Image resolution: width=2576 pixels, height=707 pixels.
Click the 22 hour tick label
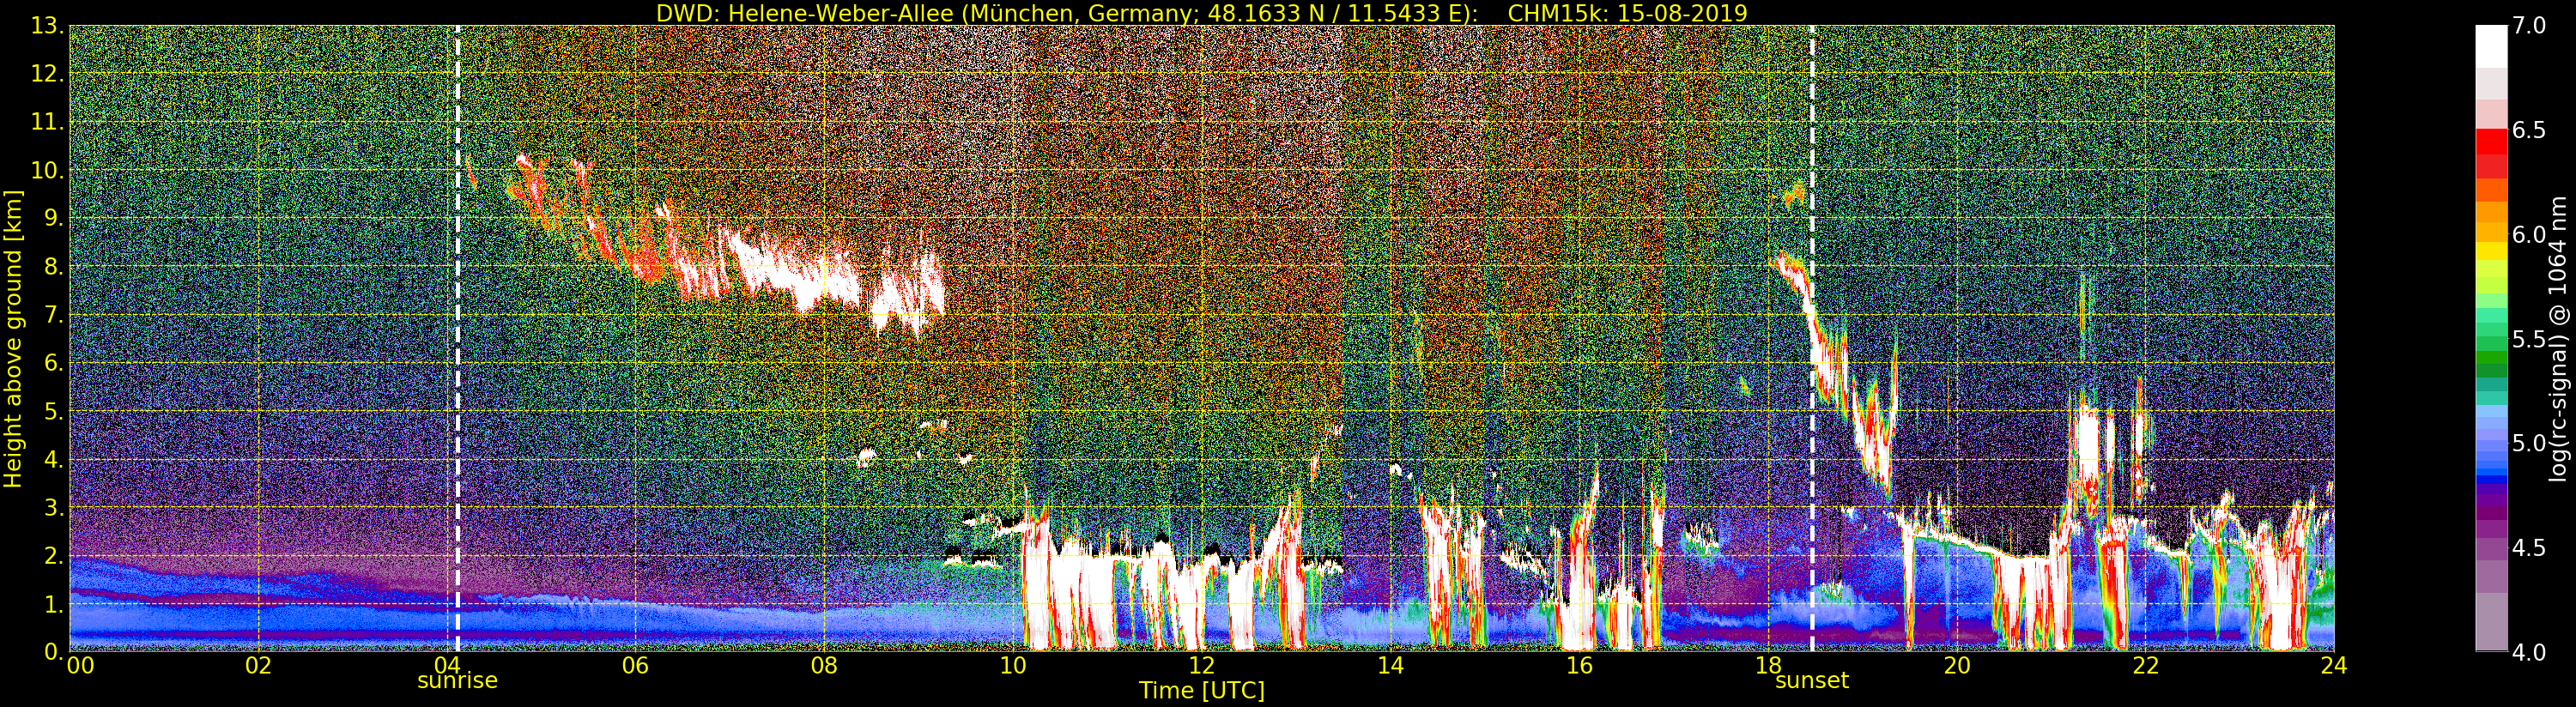2145,666
